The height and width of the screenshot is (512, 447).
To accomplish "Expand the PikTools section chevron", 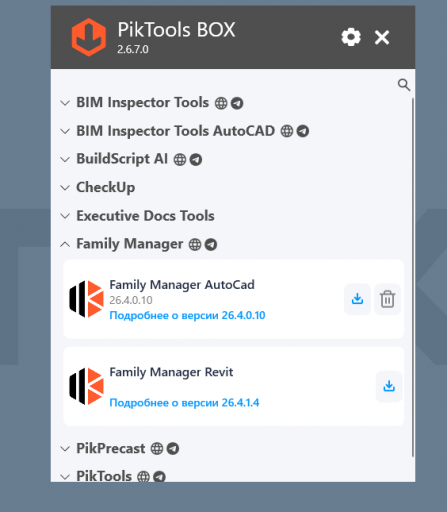I will (65, 477).
